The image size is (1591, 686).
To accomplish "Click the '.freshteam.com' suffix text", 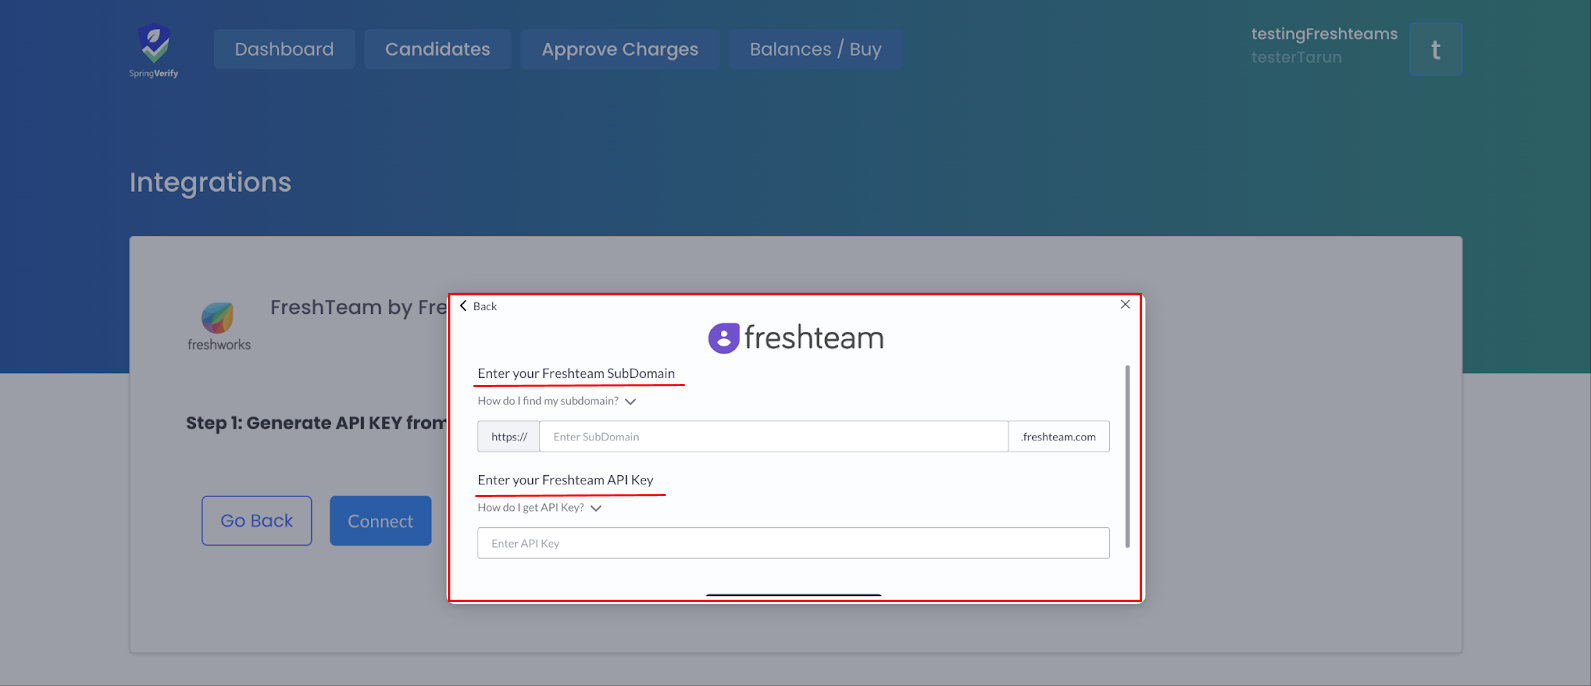I will click(1059, 436).
